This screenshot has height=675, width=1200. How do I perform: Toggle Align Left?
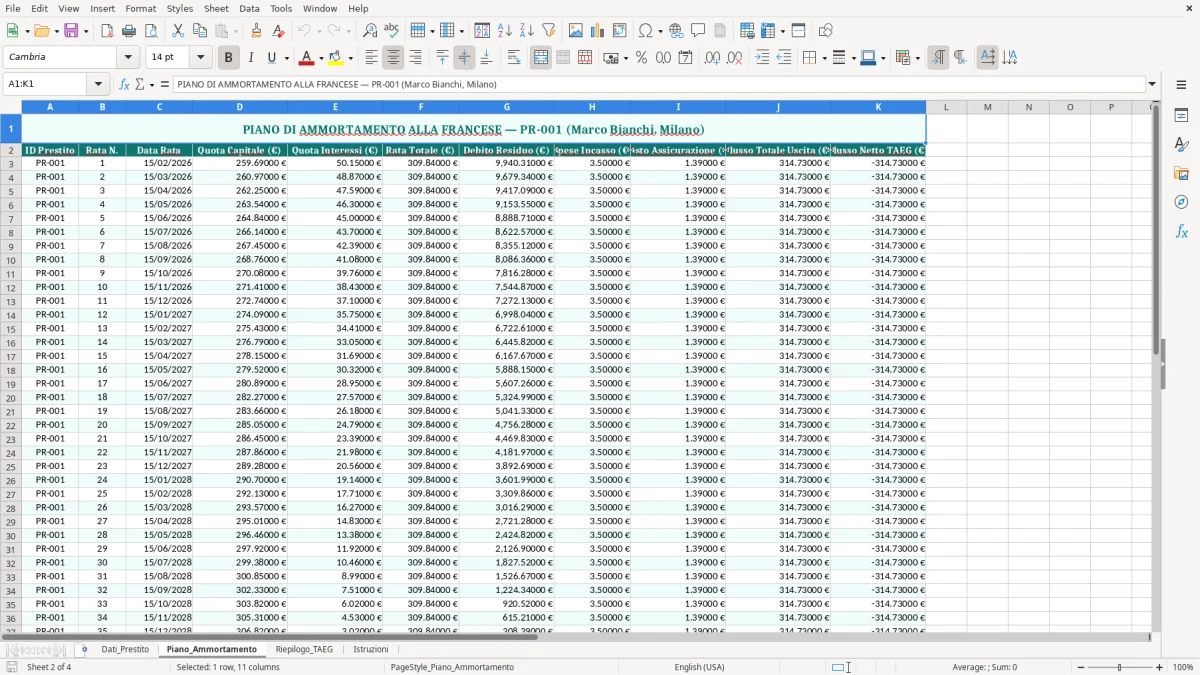click(371, 57)
